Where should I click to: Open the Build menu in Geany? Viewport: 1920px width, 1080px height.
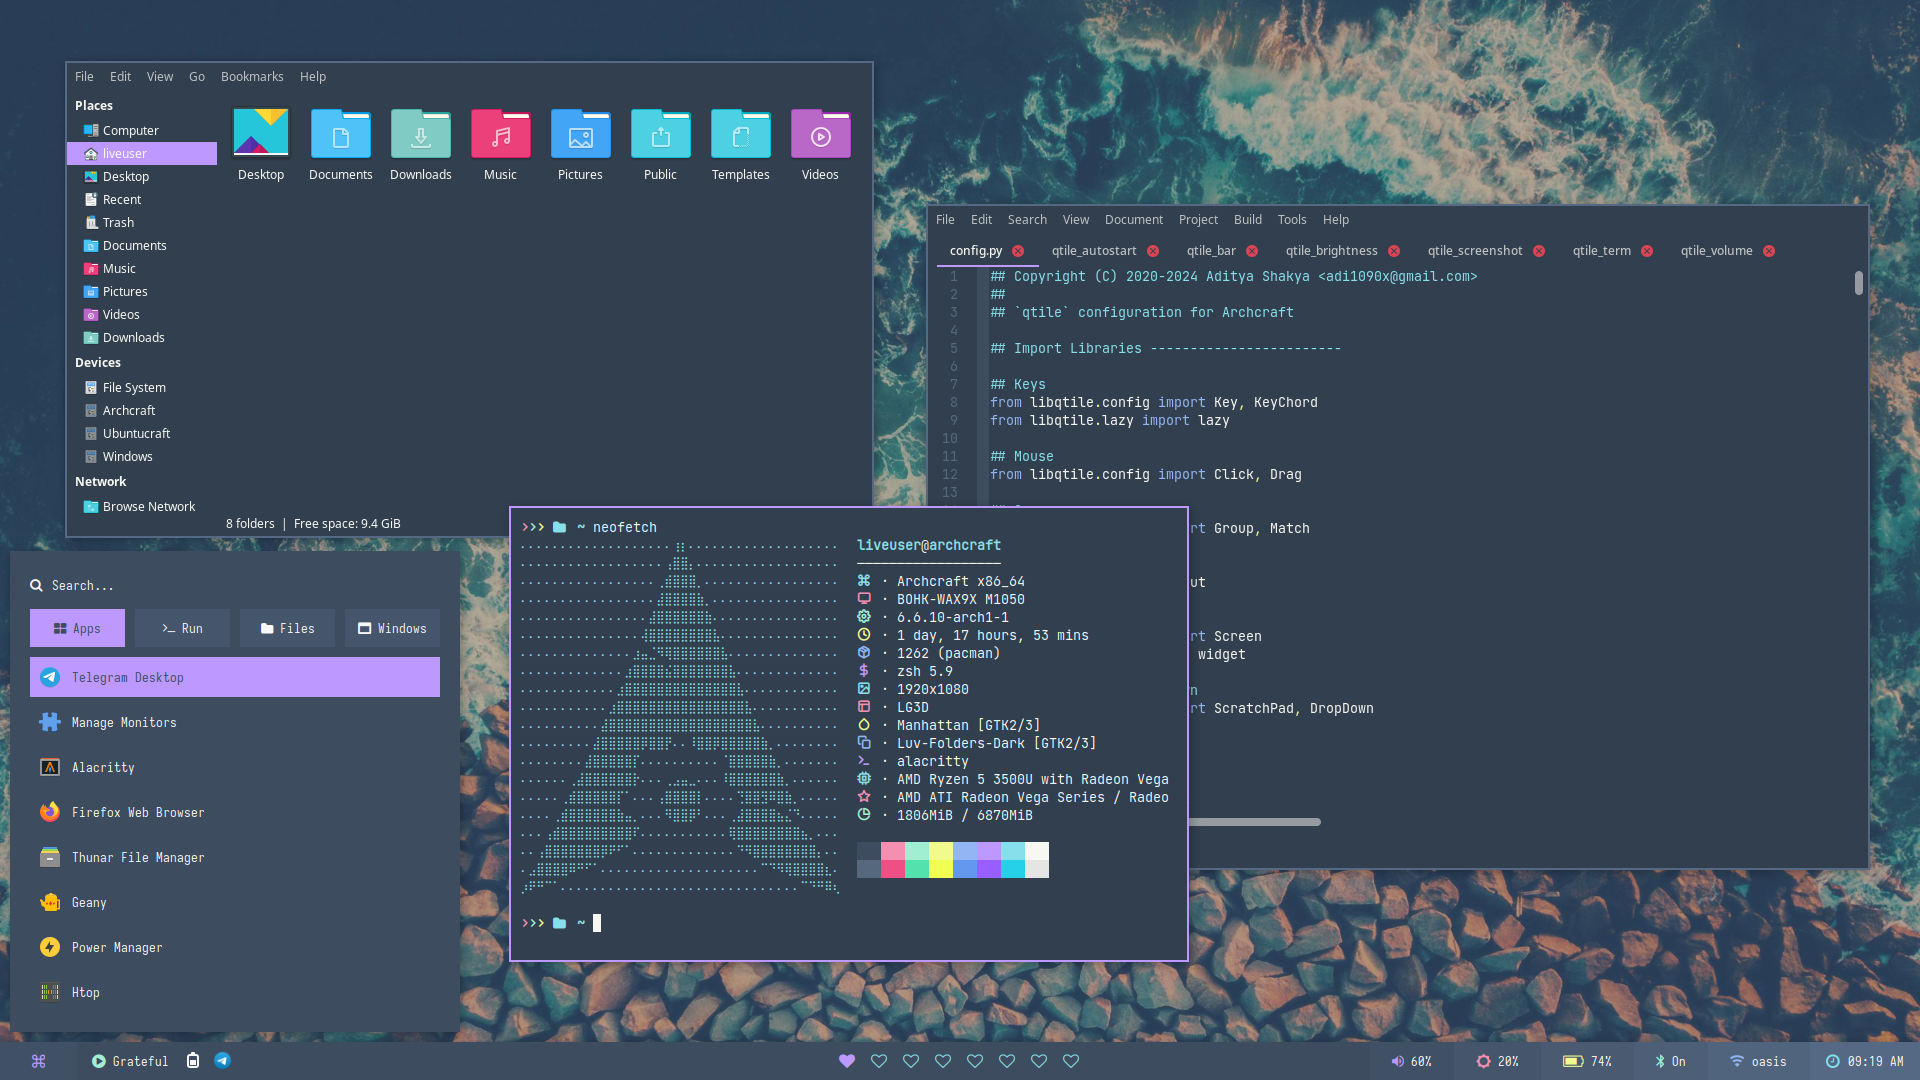1247,220
